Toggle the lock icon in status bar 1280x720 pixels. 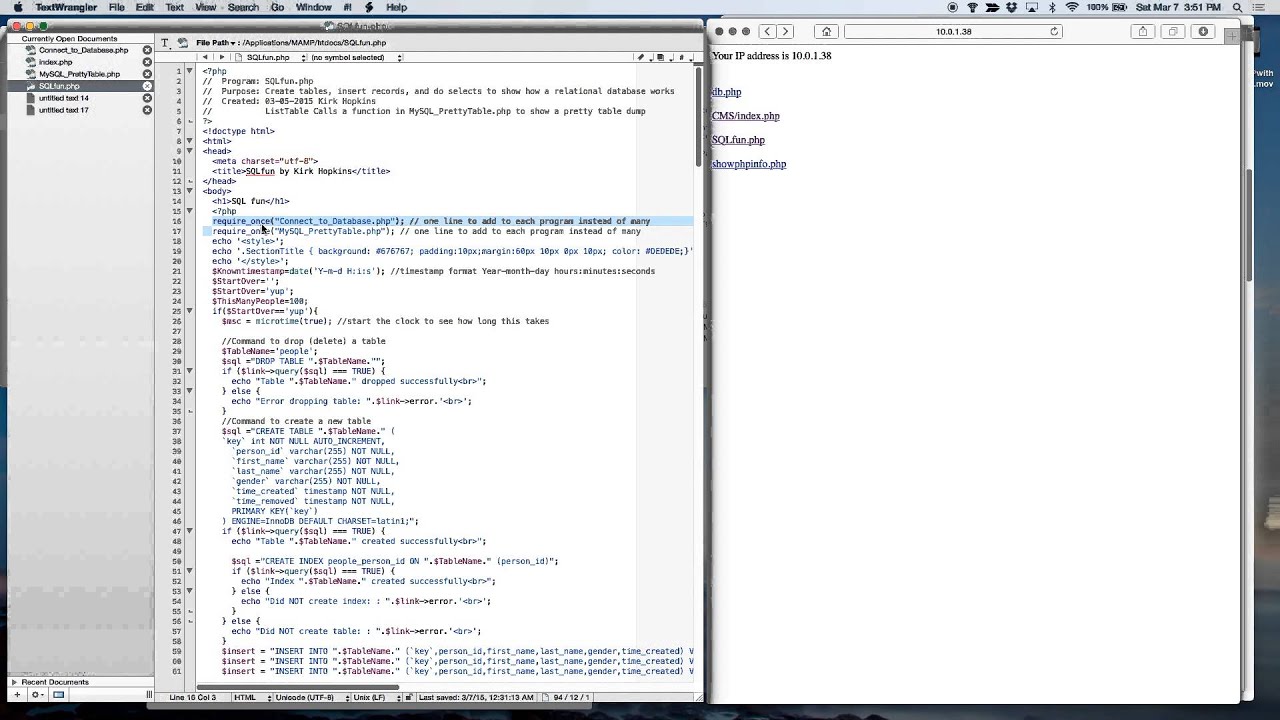tap(409, 697)
